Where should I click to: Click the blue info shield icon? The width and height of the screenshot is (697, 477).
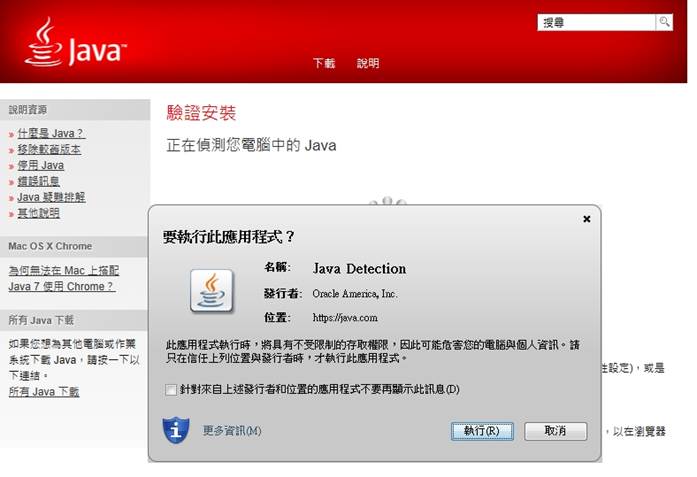176,430
